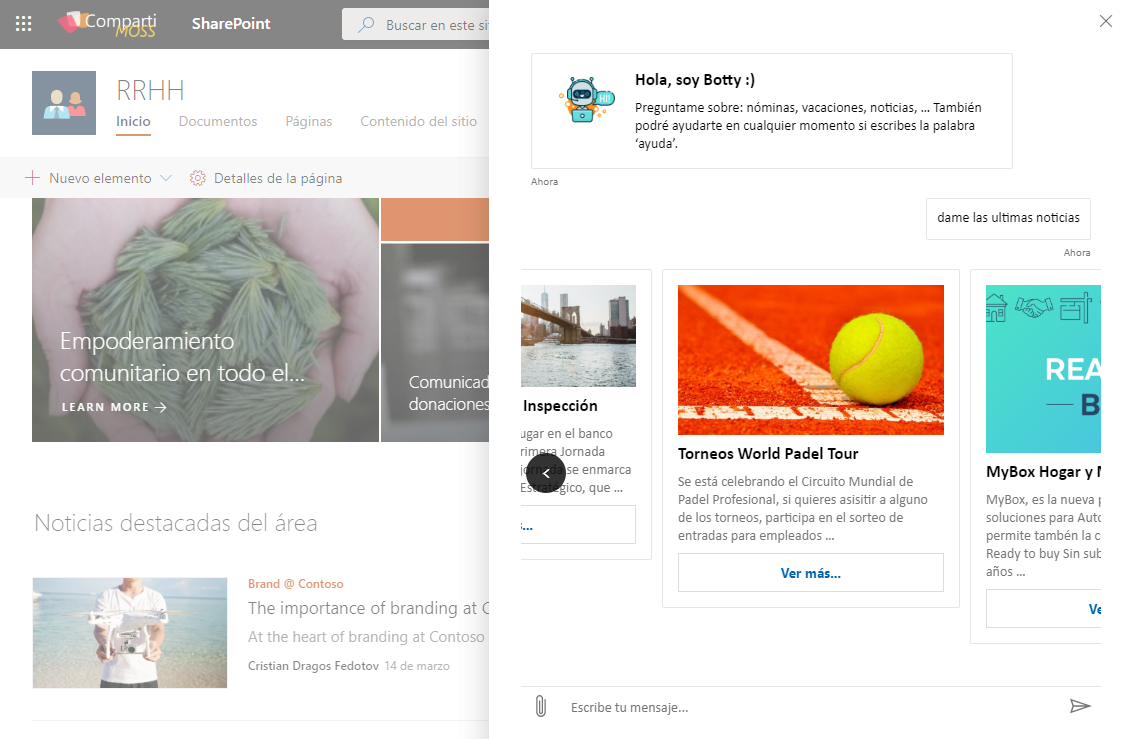Open the drone article thumbnail

coord(130,632)
